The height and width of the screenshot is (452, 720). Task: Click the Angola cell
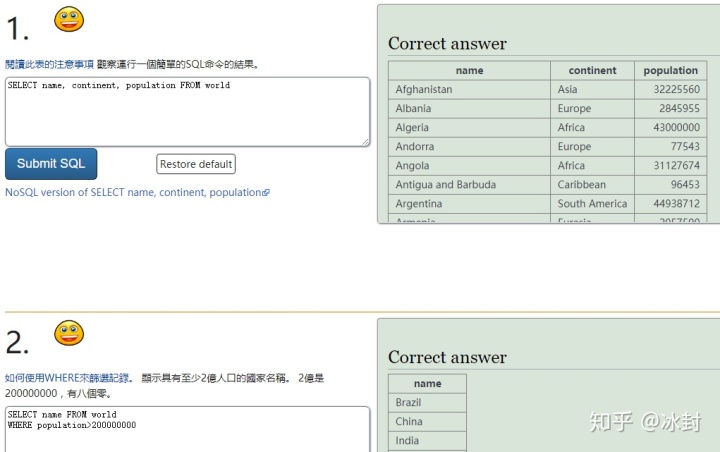coord(469,166)
